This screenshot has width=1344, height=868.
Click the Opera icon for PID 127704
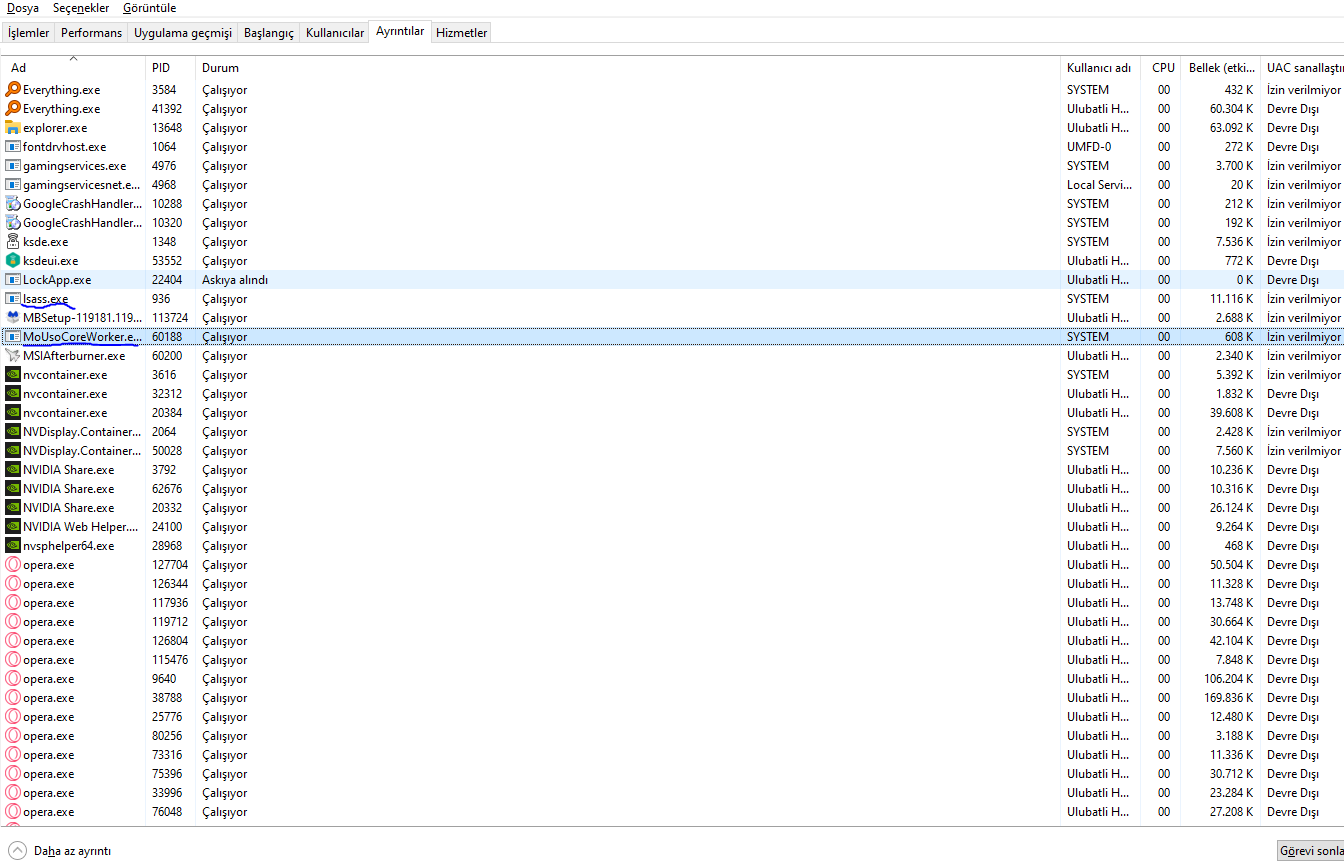[13, 564]
